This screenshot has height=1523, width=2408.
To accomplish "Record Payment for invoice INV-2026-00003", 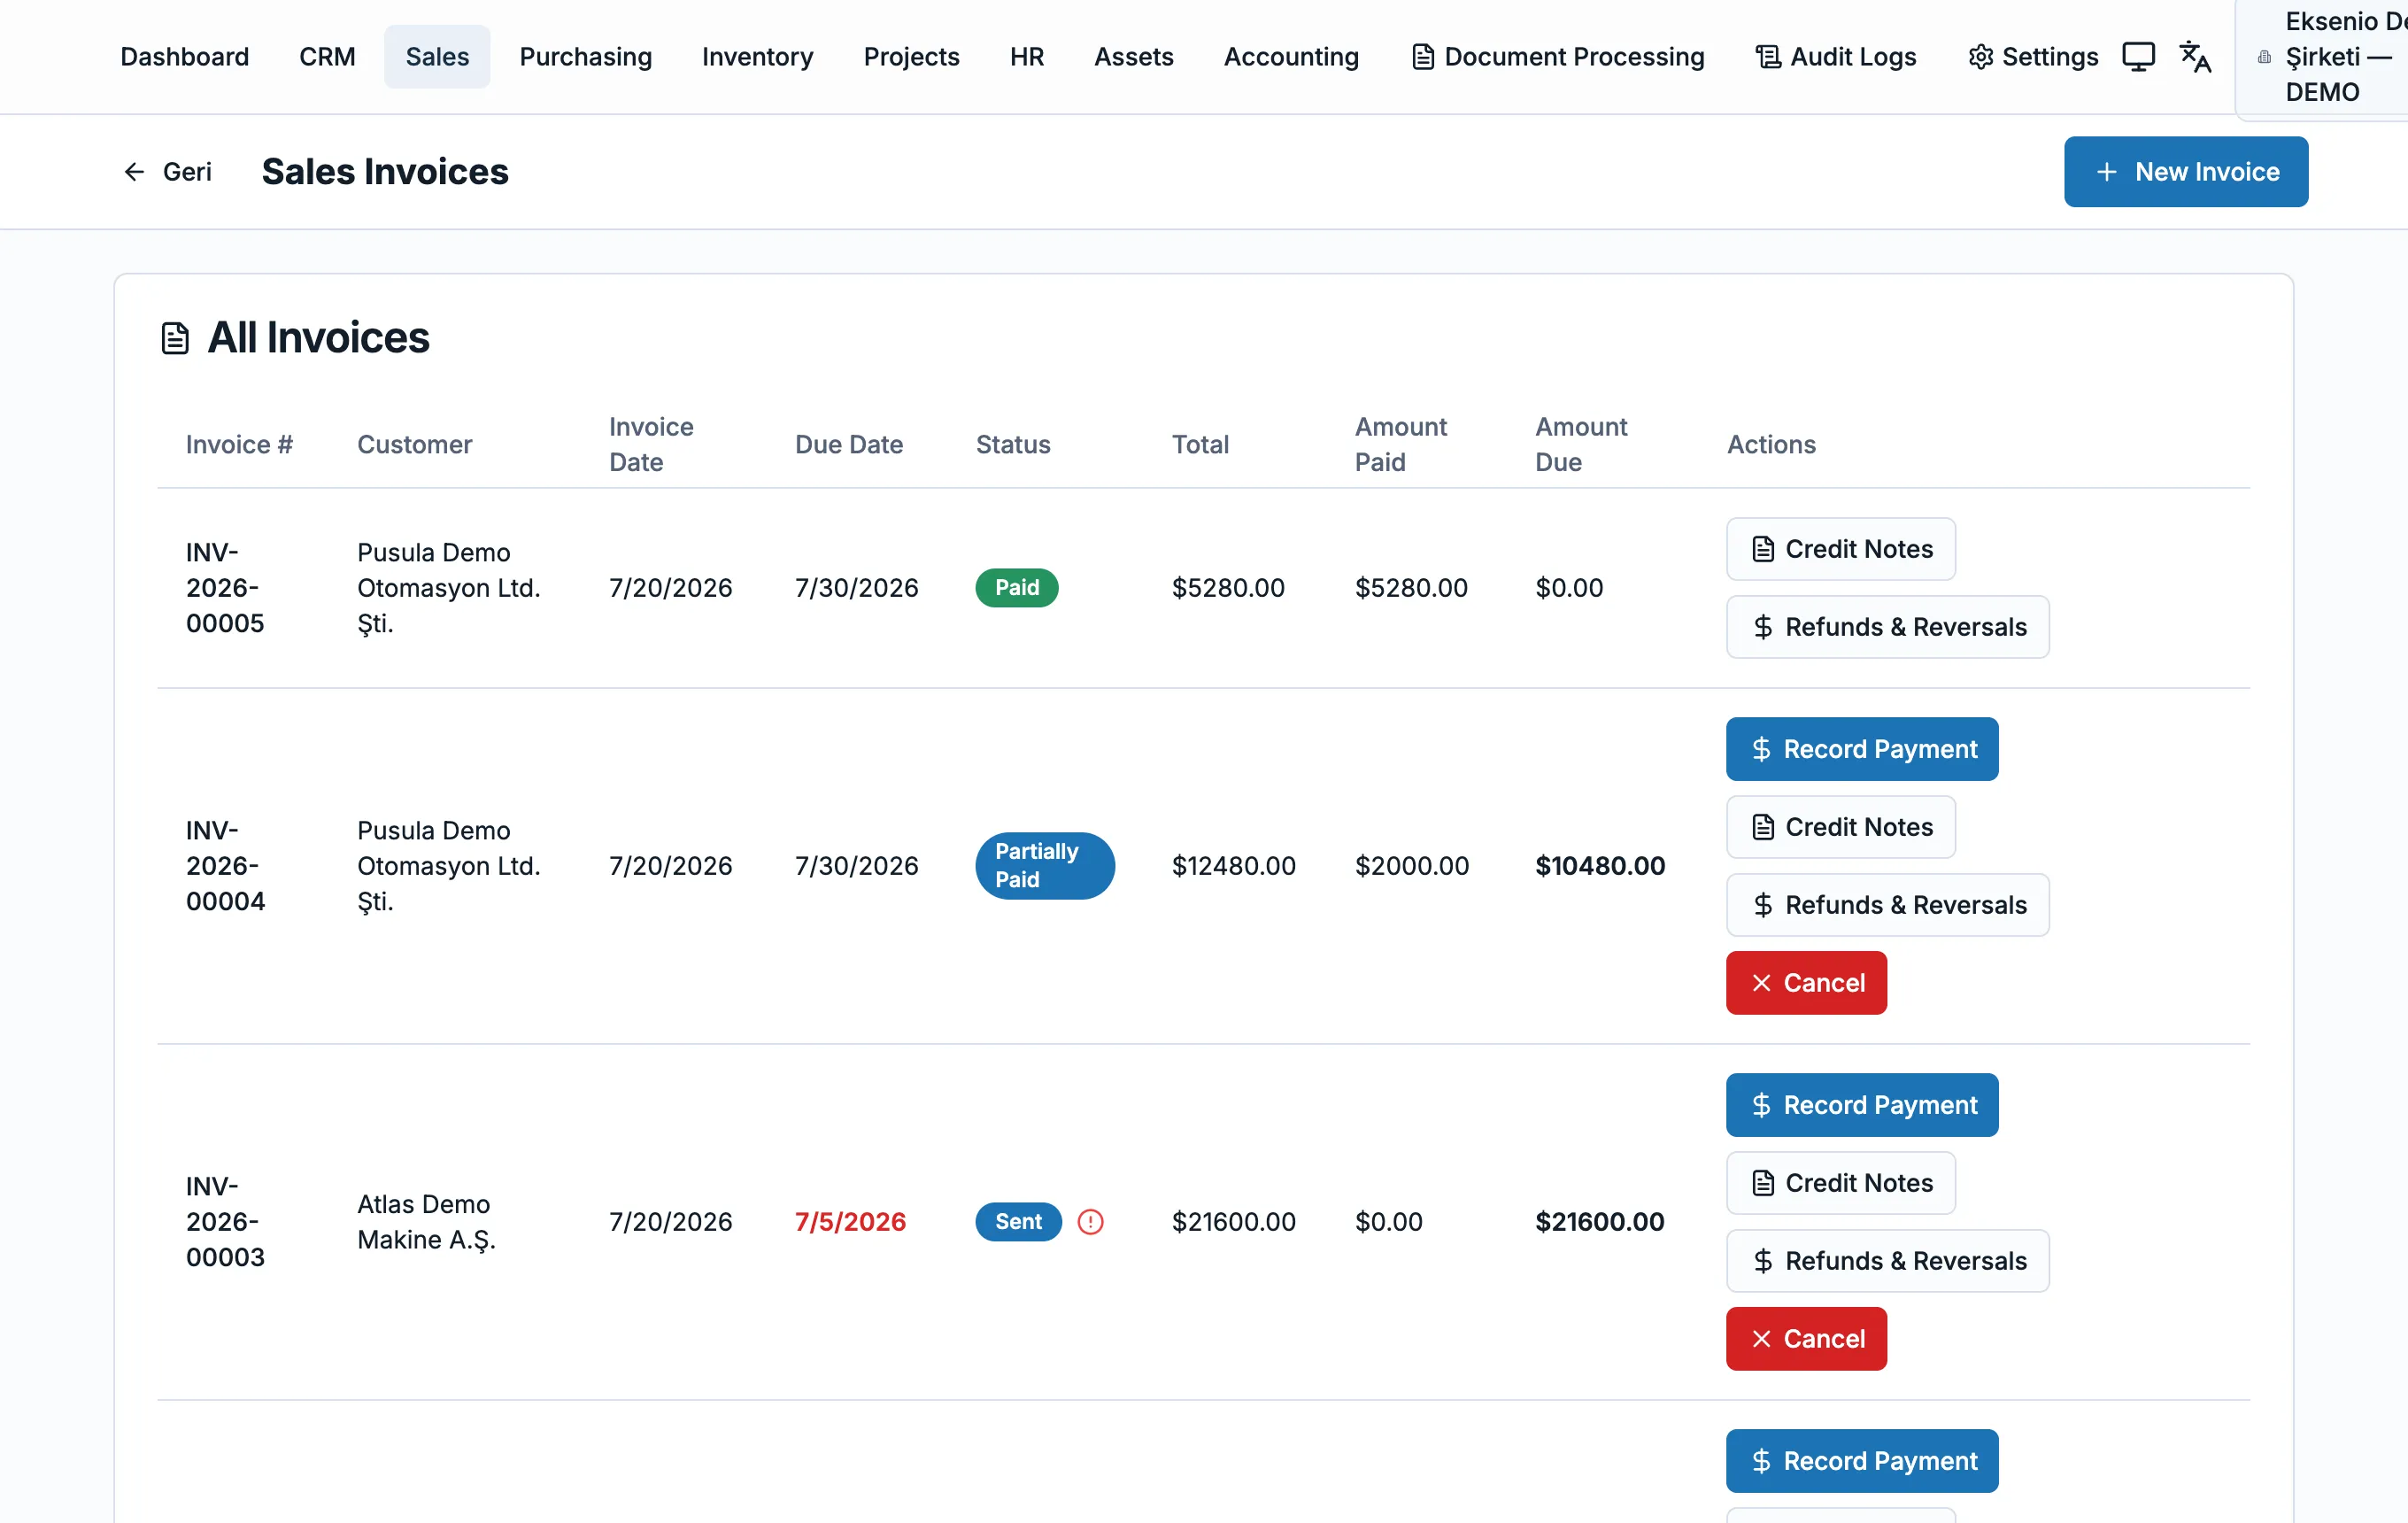I will tap(1862, 1105).
